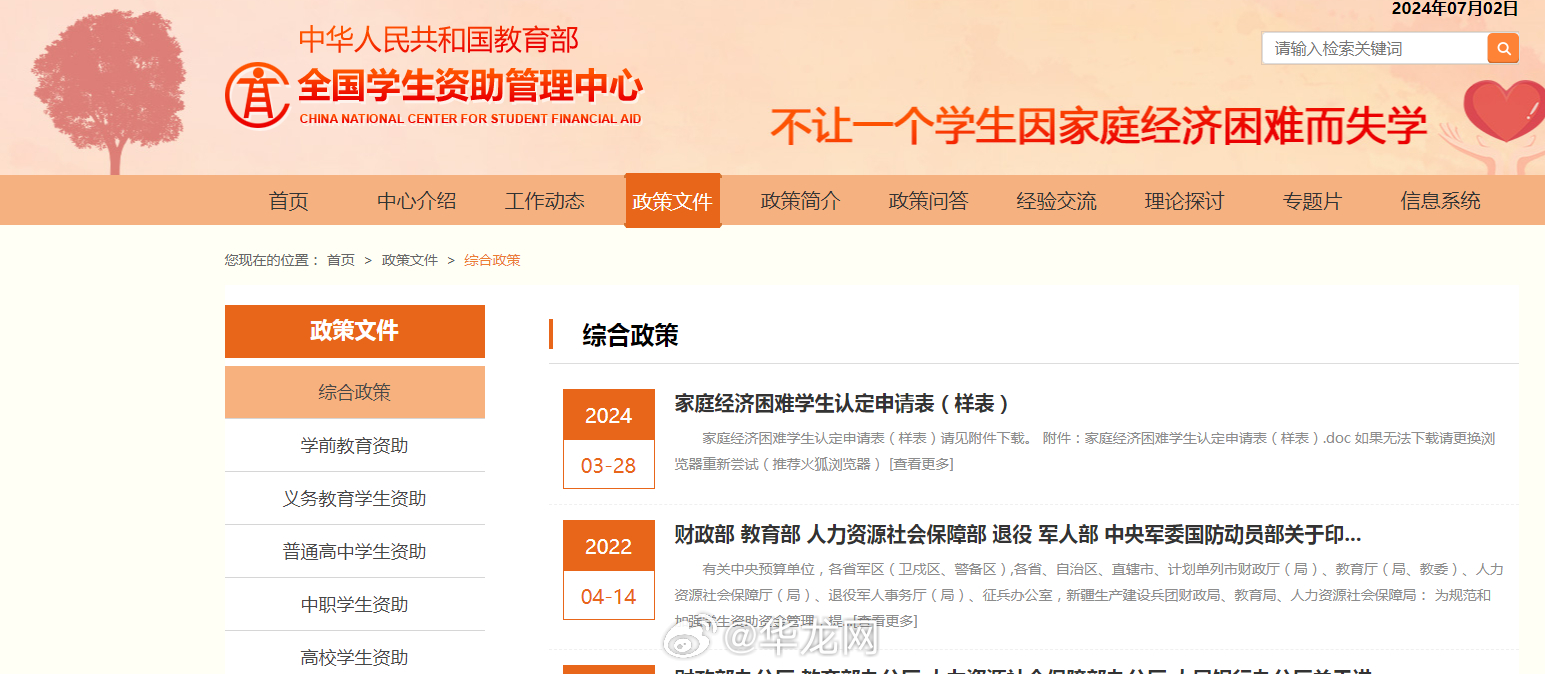Open the 中心介绍 navigation item

point(417,201)
